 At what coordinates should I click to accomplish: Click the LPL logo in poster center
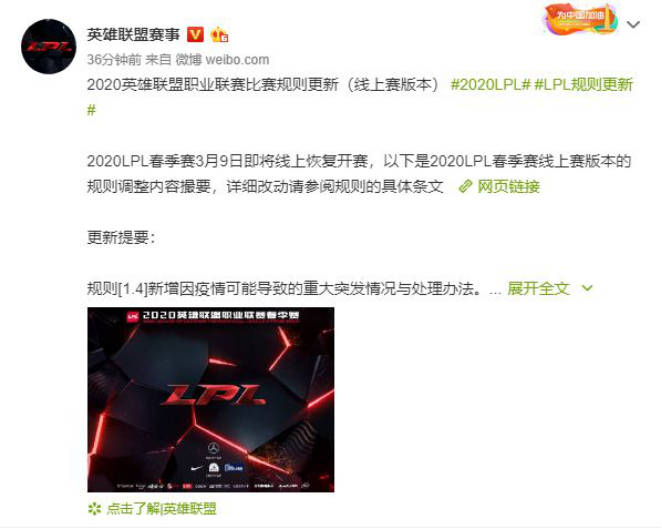click(x=213, y=395)
